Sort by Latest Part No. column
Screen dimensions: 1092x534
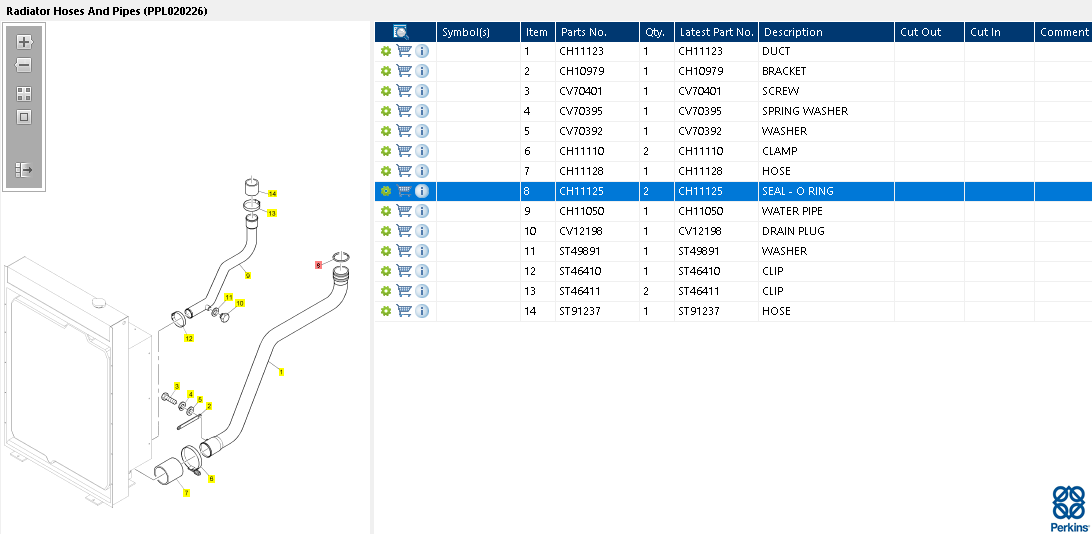tap(717, 32)
